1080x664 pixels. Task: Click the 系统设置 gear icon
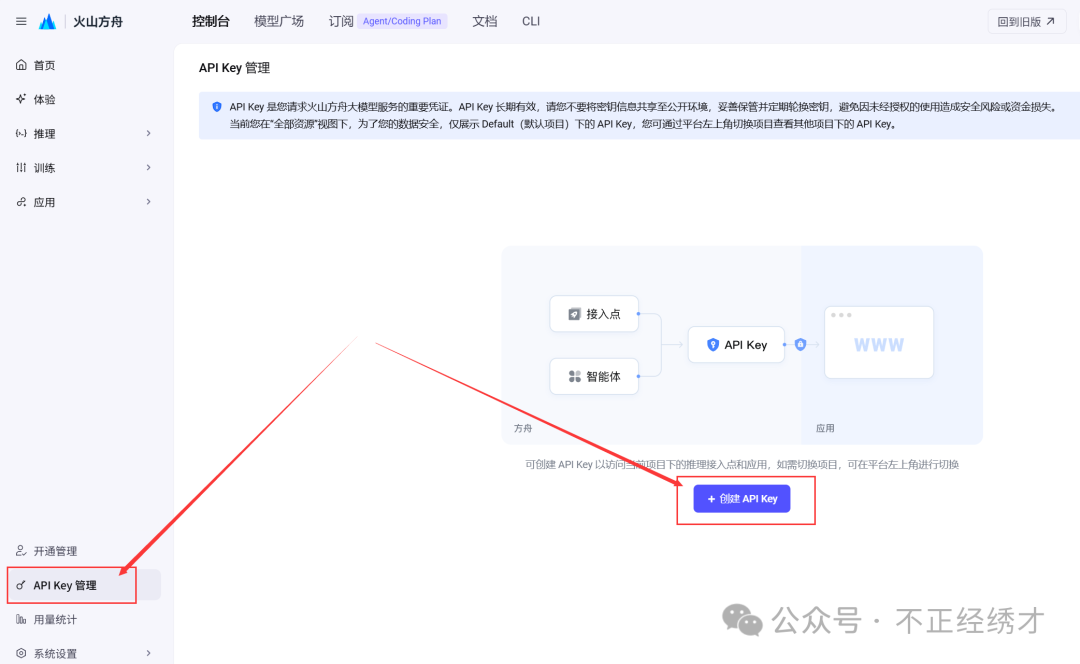pos(21,653)
